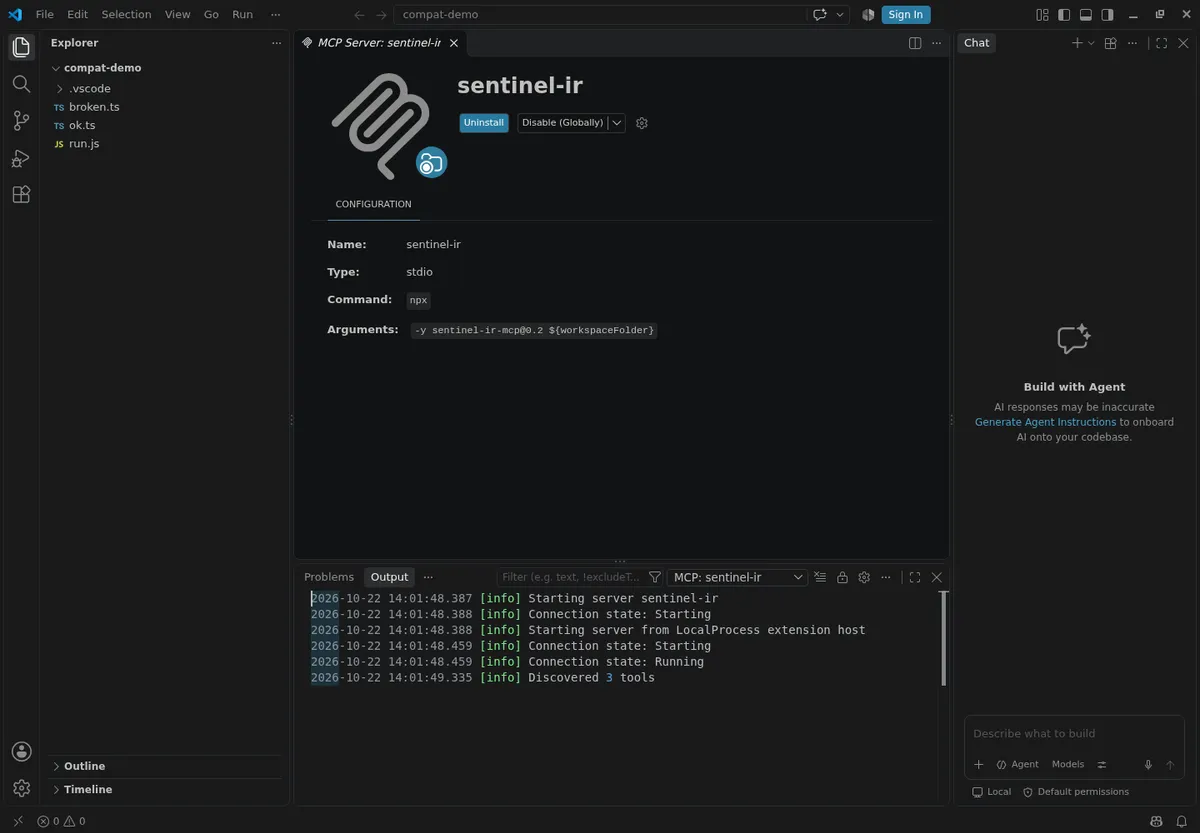
Task: Switch to the Problems tab
Action: 329,577
